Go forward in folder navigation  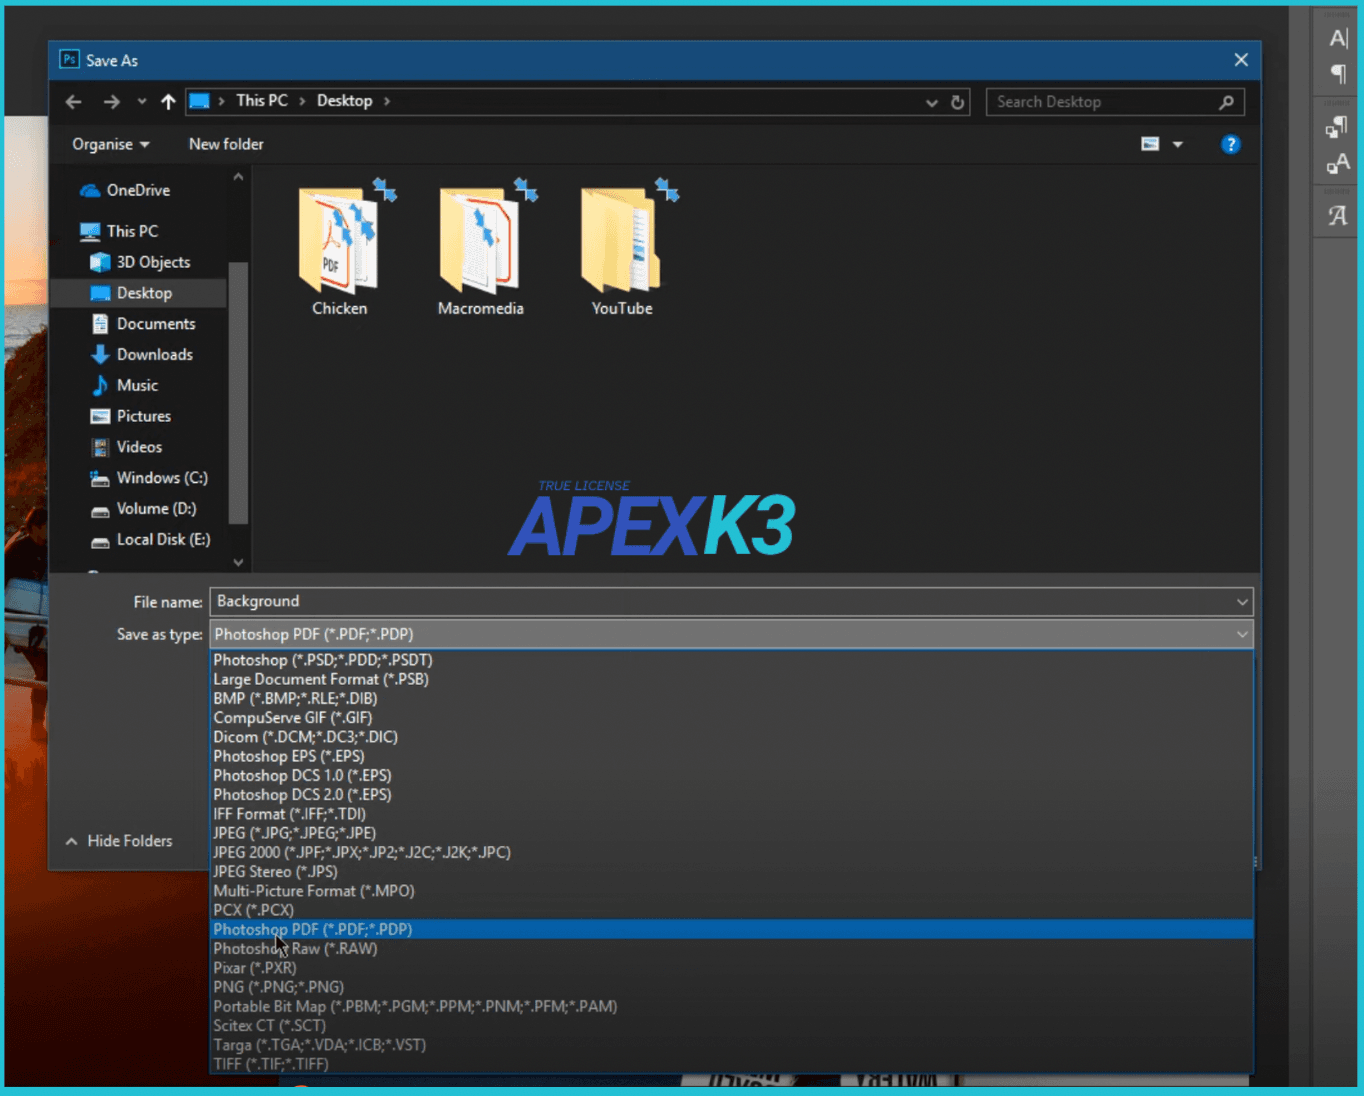pyautogui.click(x=111, y=102)
